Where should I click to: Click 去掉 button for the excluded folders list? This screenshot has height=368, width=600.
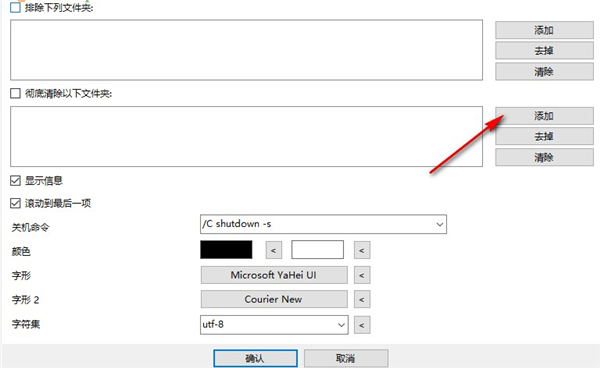pos(544,50)
